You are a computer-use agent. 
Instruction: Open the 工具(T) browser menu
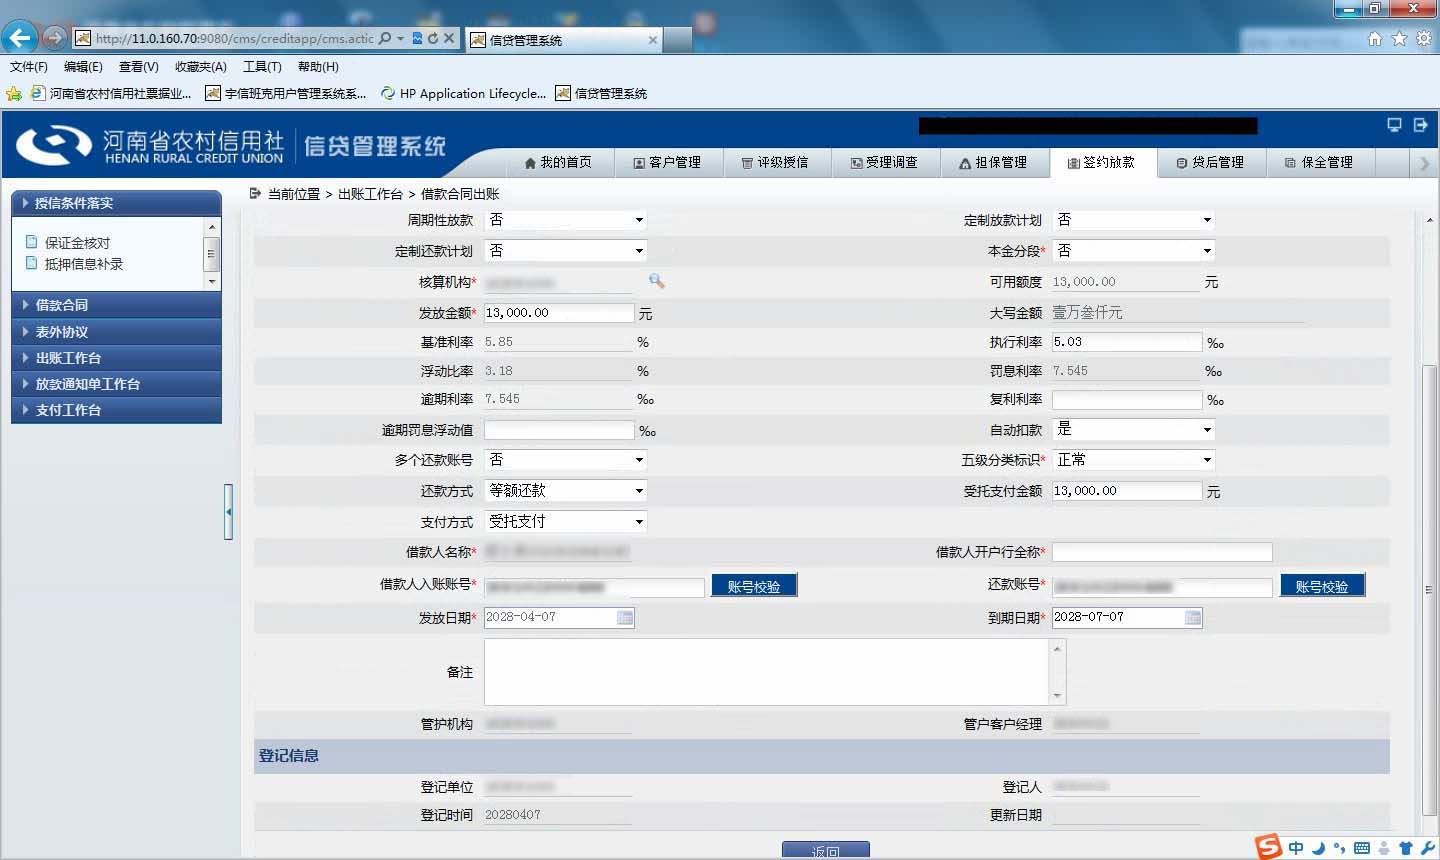(x=262, y=67)
